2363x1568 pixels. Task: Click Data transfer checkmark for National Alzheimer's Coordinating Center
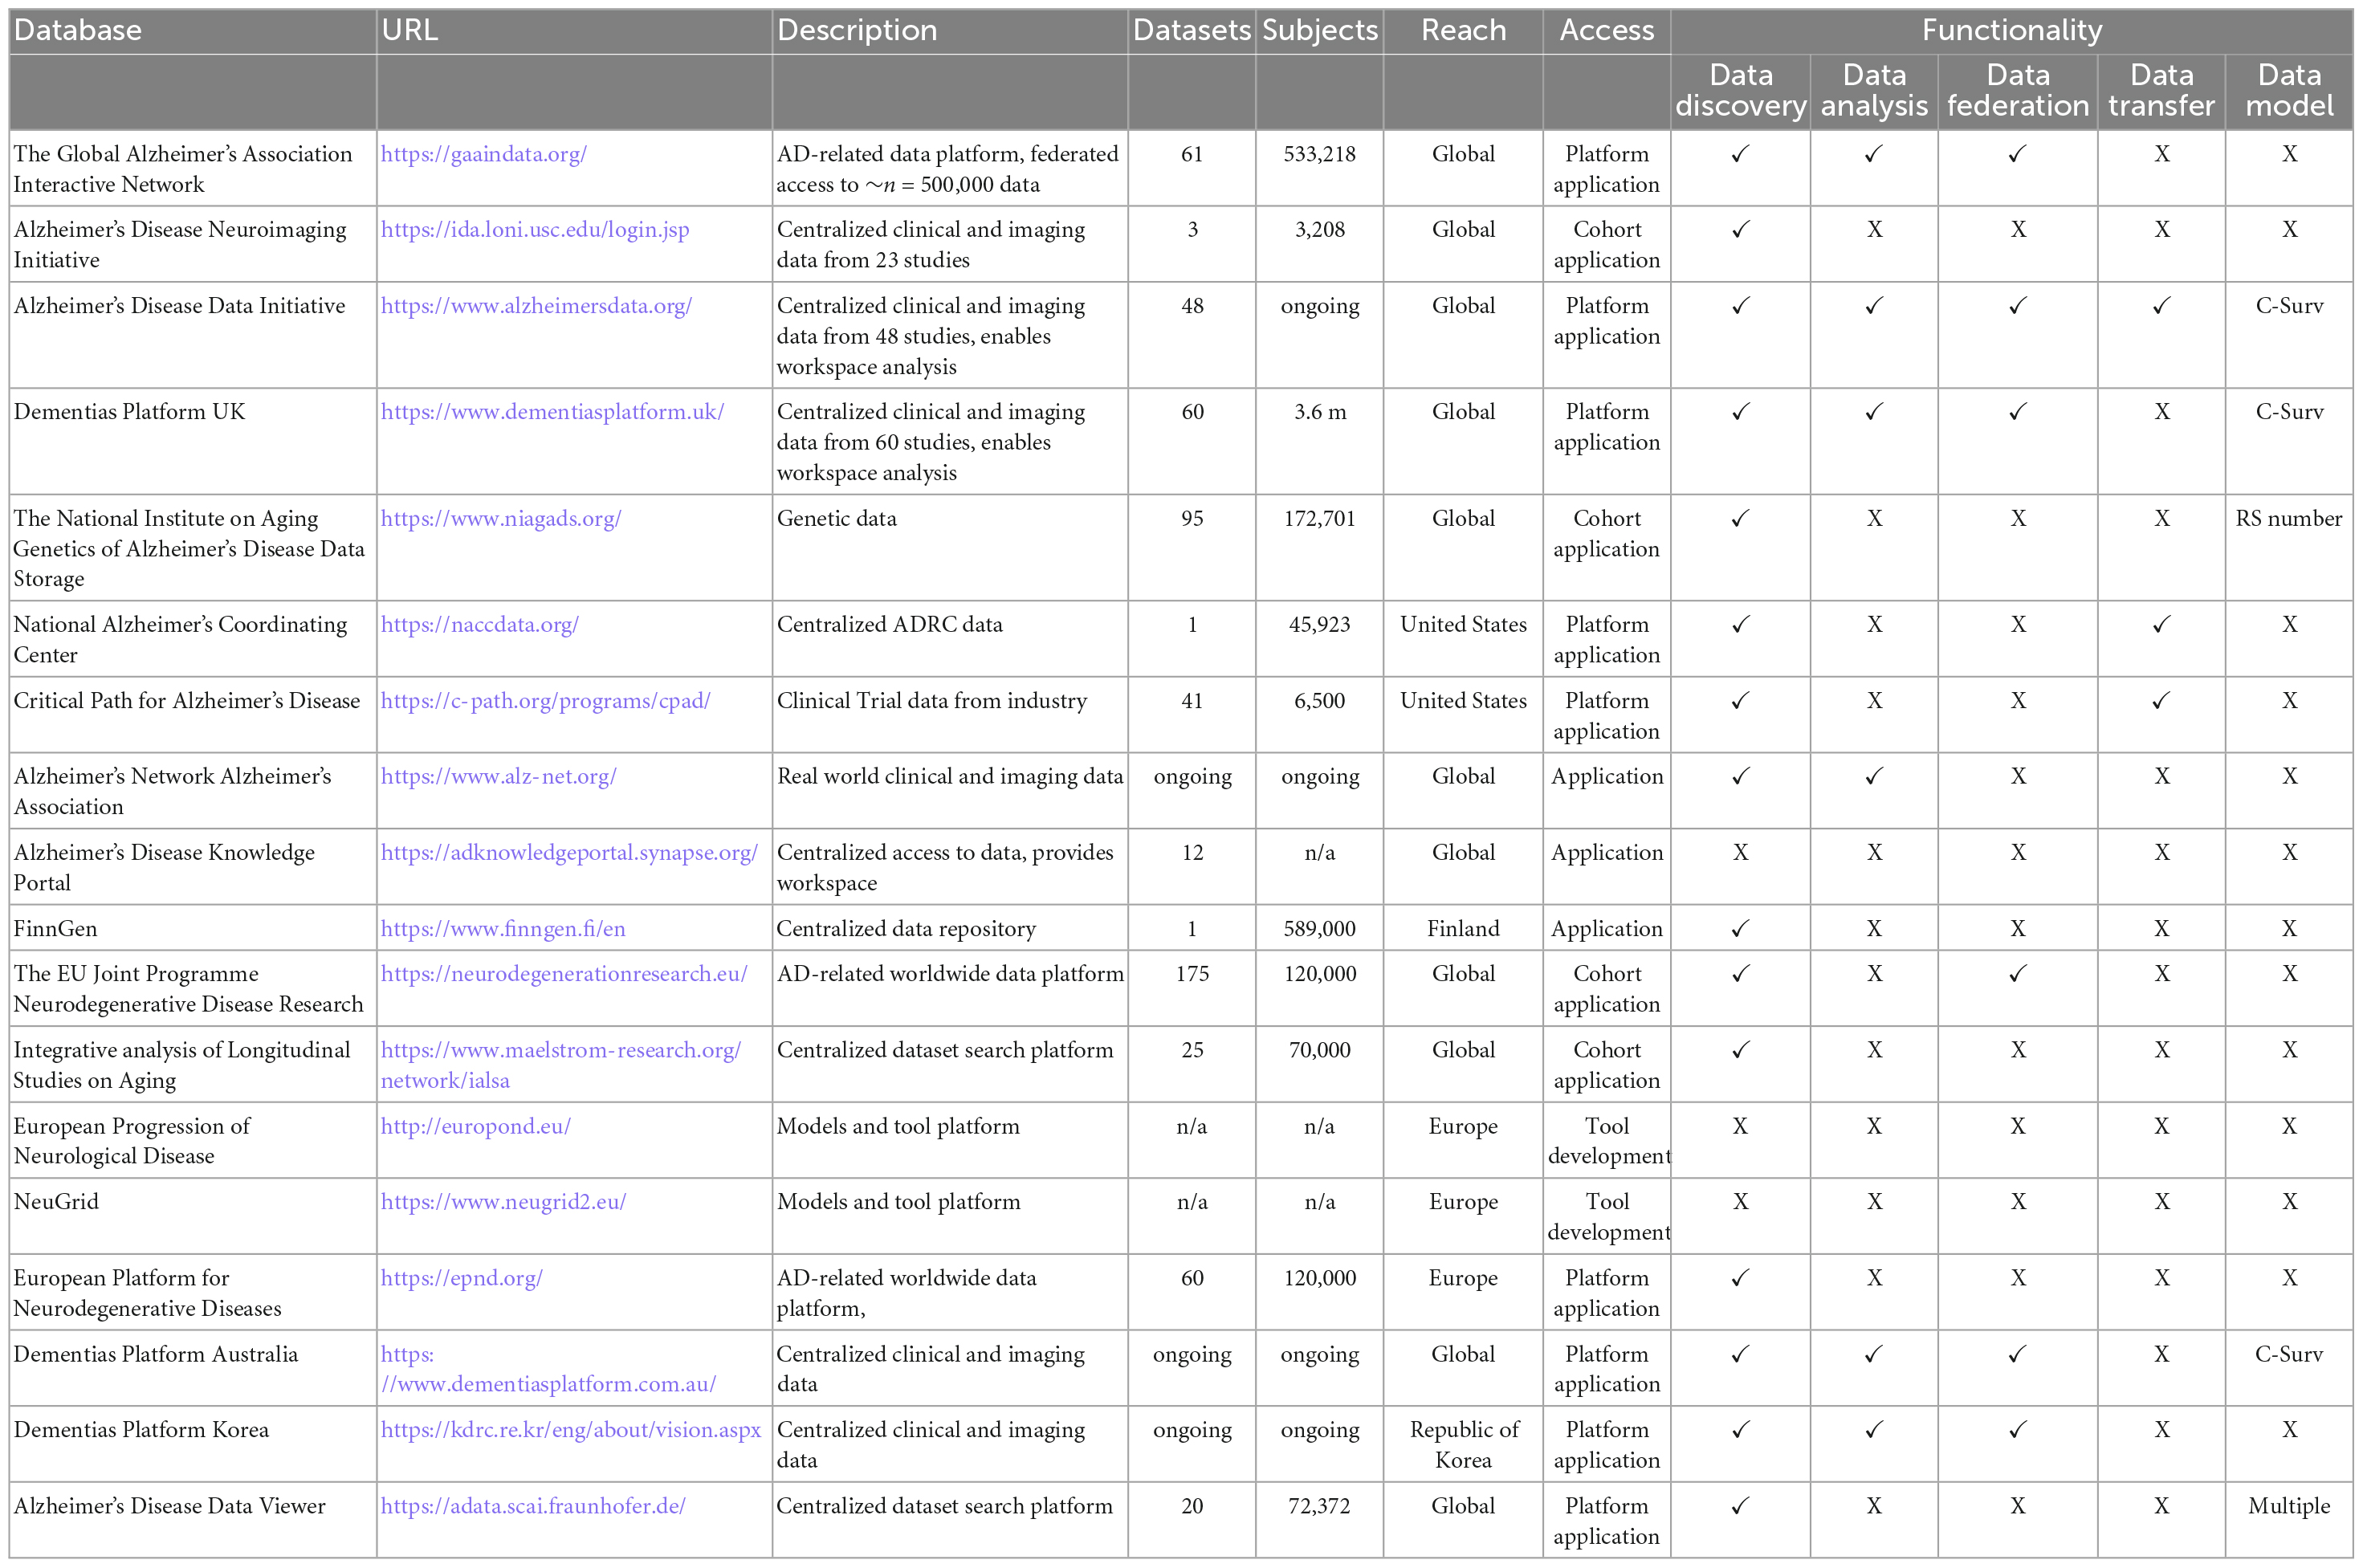pyautogui.click(x=2162, y=625)
